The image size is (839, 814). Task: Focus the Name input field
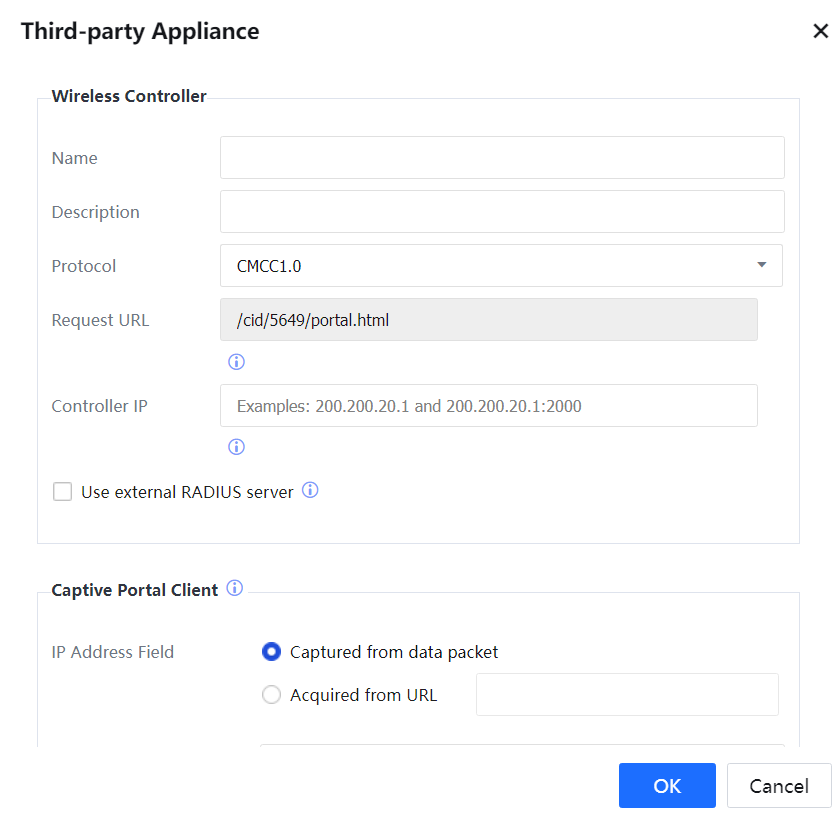tap(501, 158)
